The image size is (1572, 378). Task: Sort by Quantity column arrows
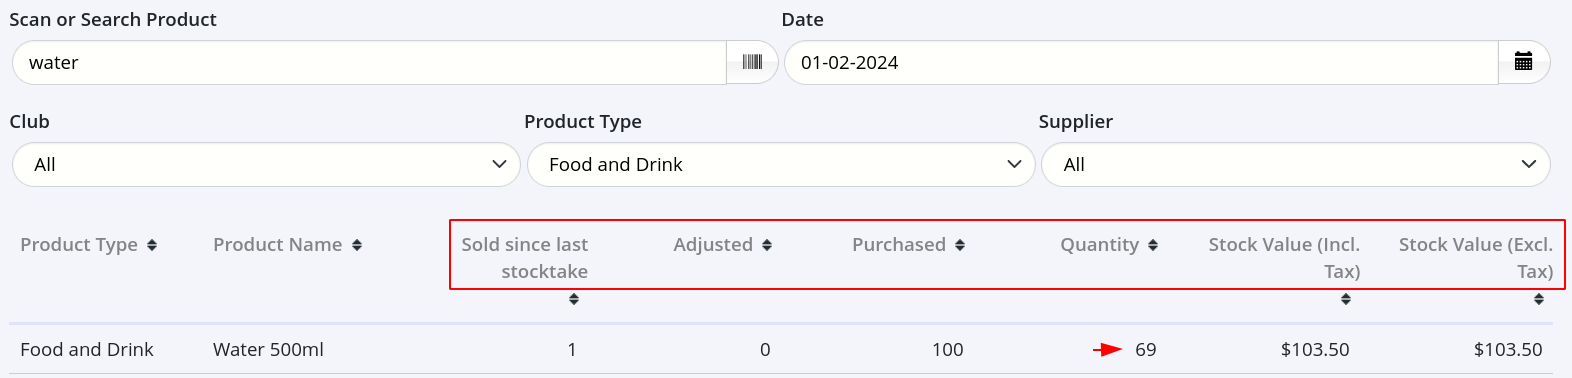(x=1153, y=245)
